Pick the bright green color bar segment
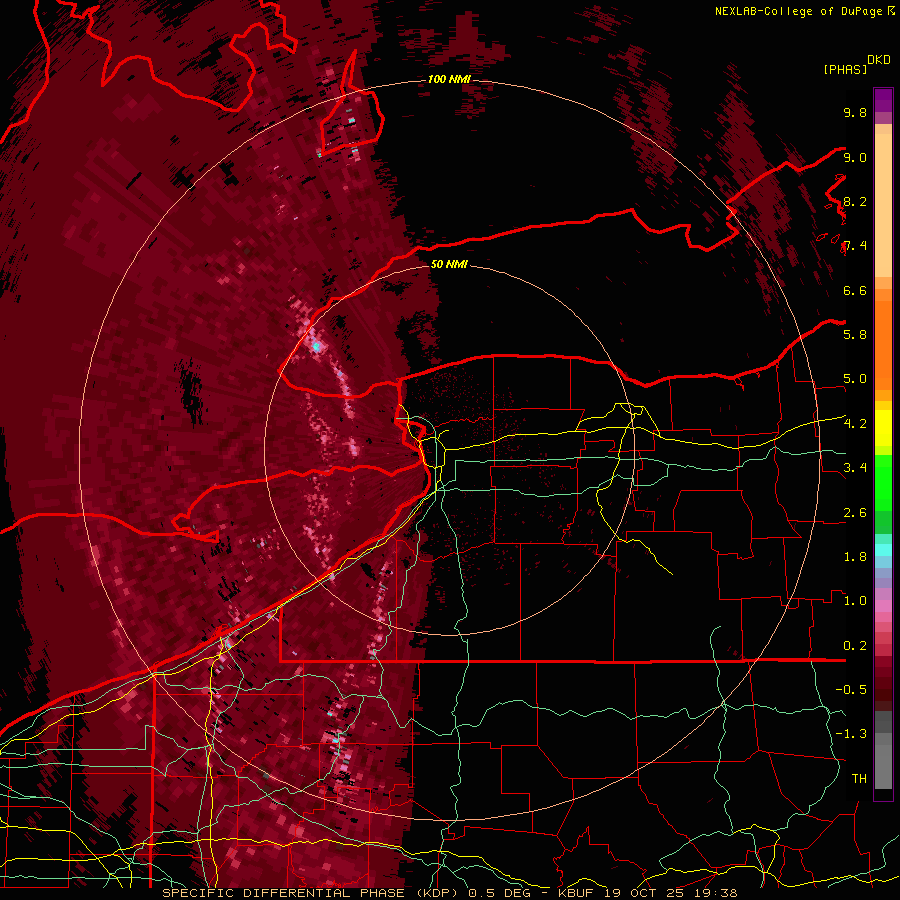The image size is (900, 900). [x=883, y=483]
